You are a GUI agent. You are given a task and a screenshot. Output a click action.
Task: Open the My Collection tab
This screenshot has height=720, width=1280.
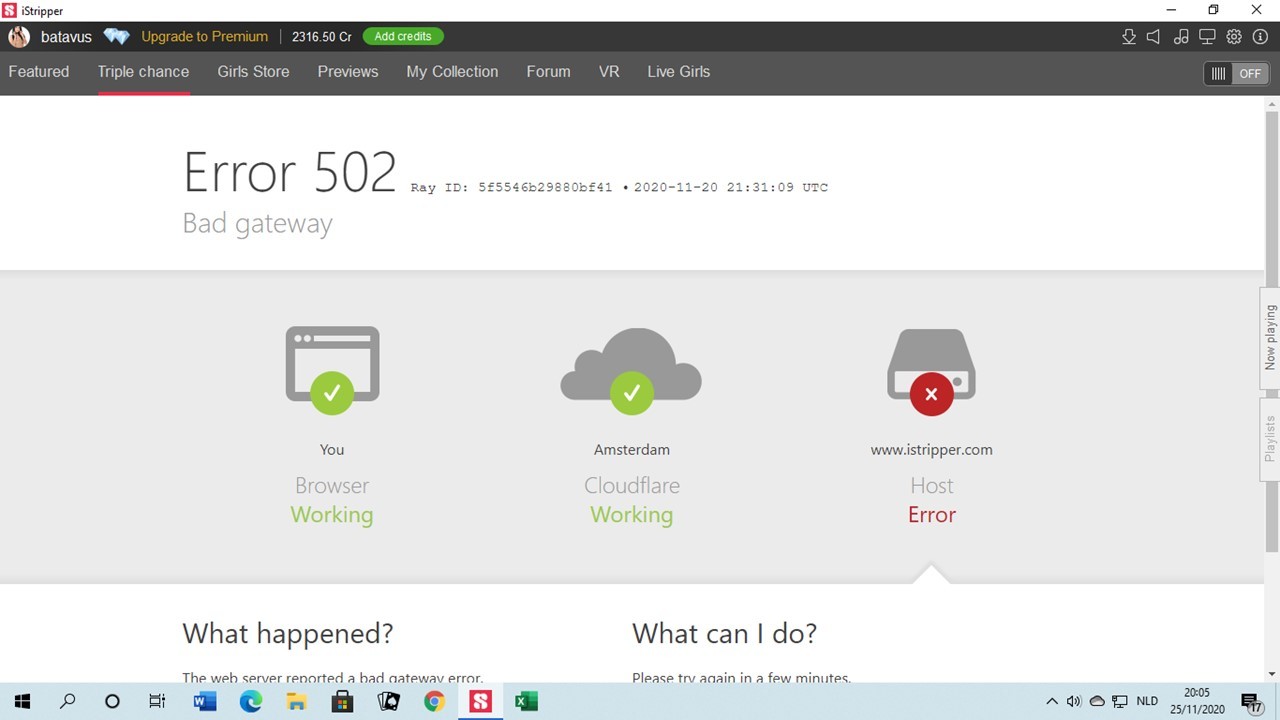click(452, 72)
